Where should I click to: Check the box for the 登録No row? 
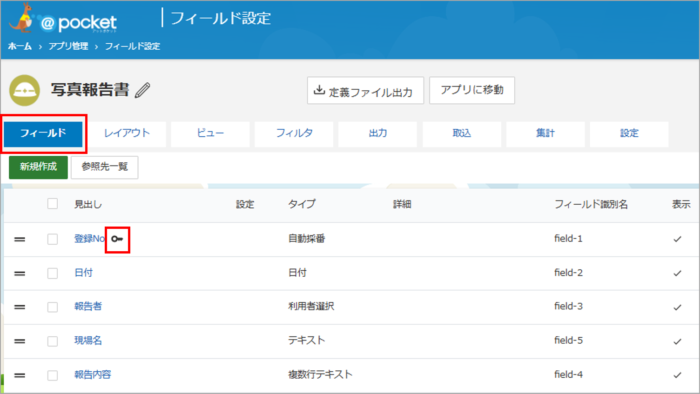[53, 239]
